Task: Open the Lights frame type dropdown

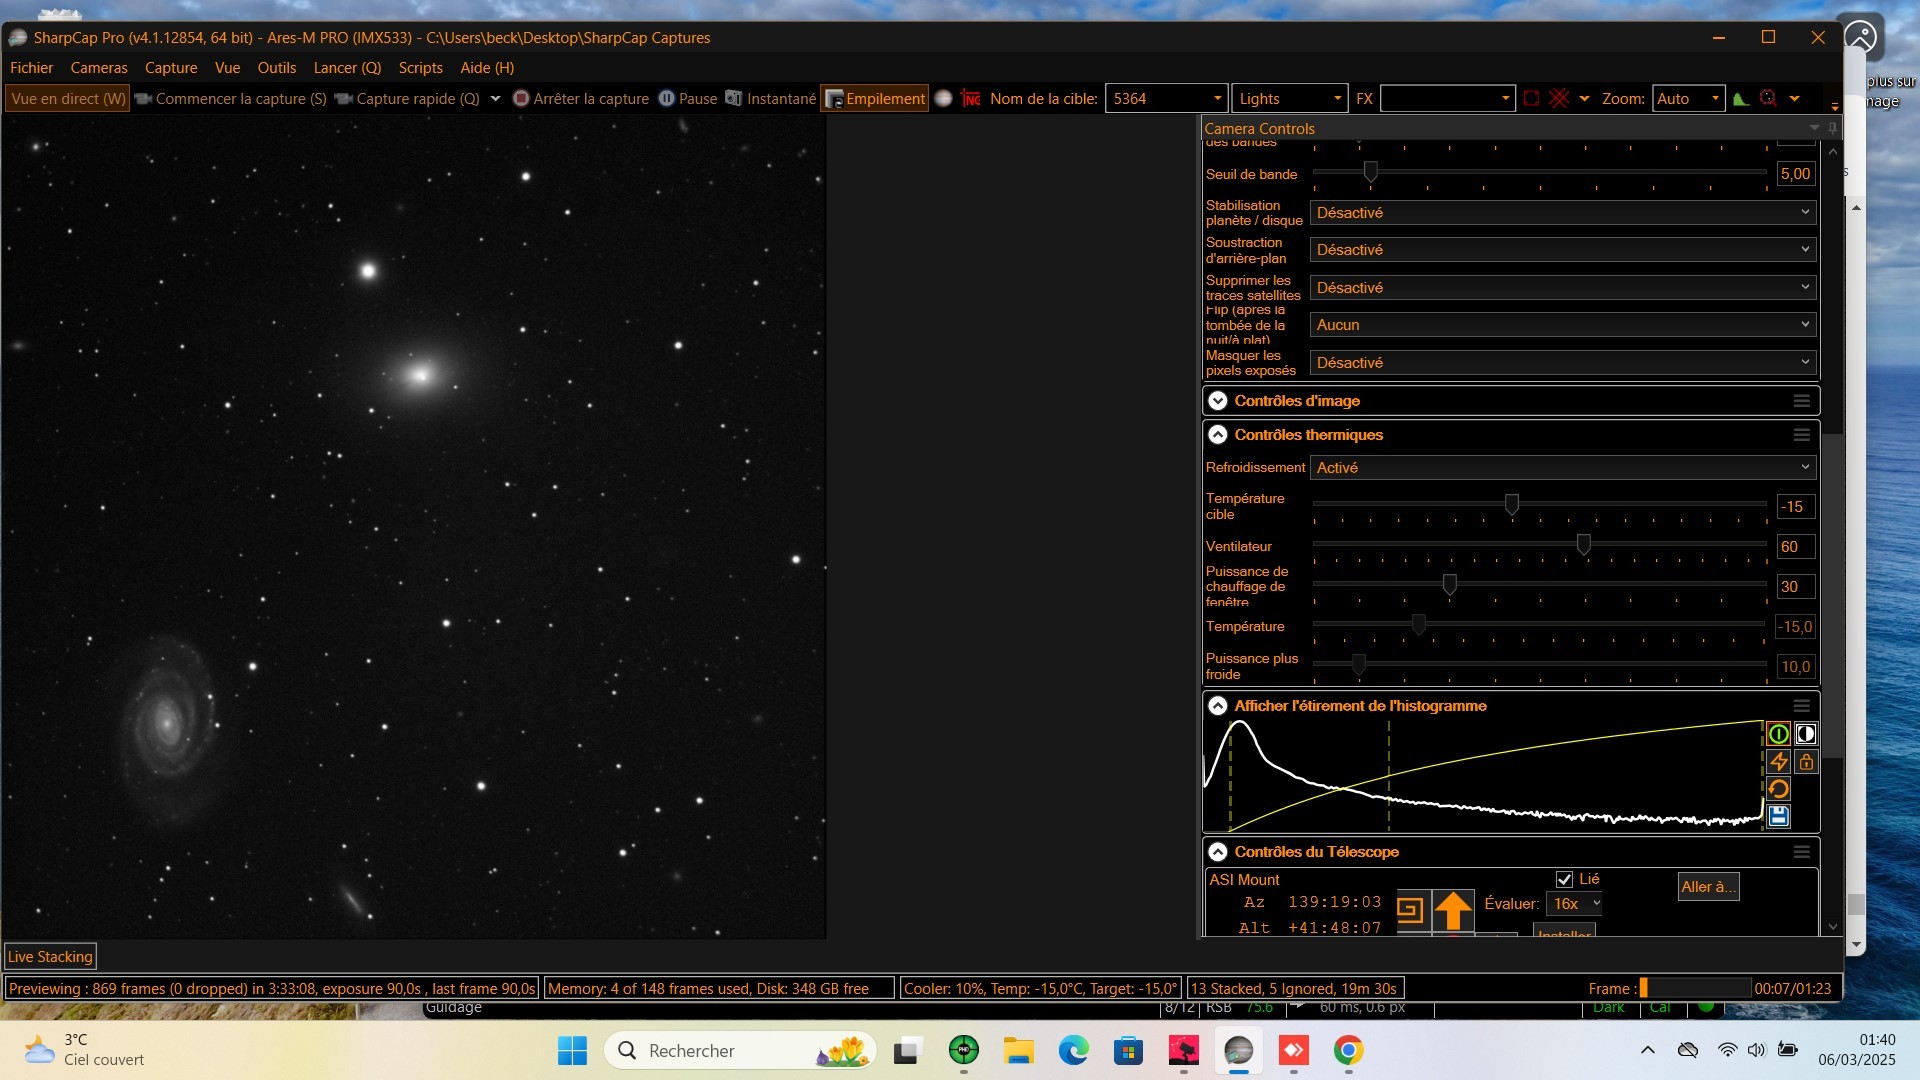Action: 1289,98
